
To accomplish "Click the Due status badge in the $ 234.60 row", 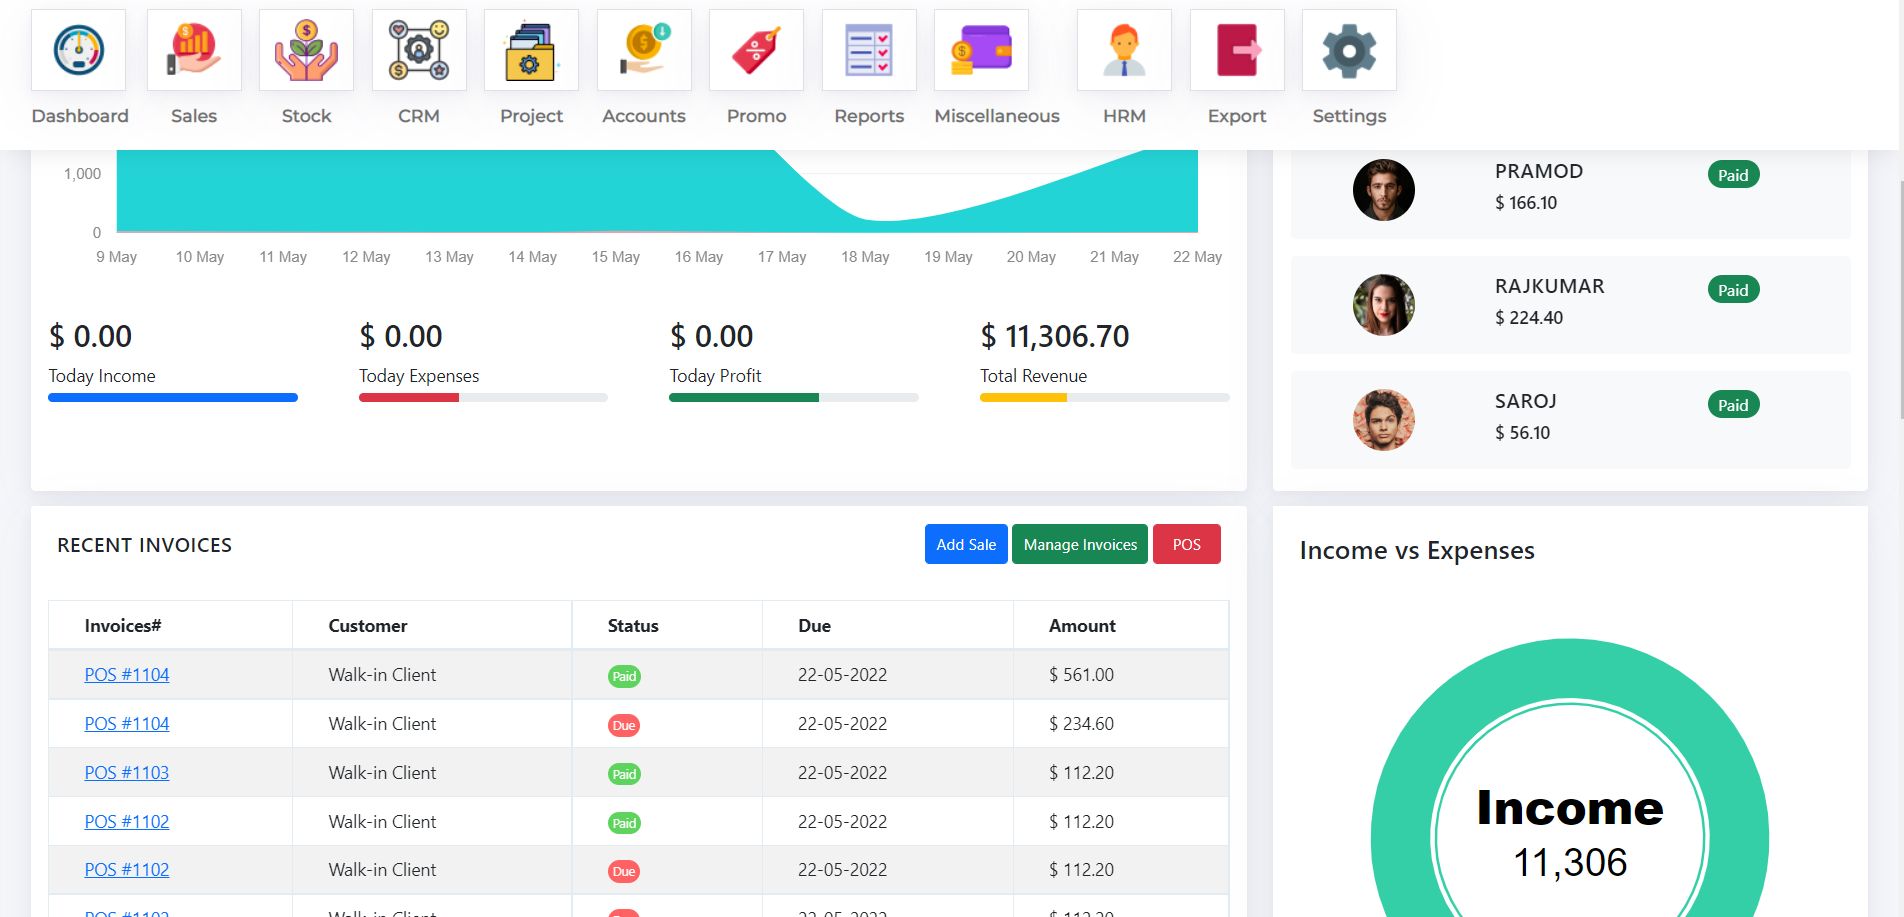I will point(624,725).
